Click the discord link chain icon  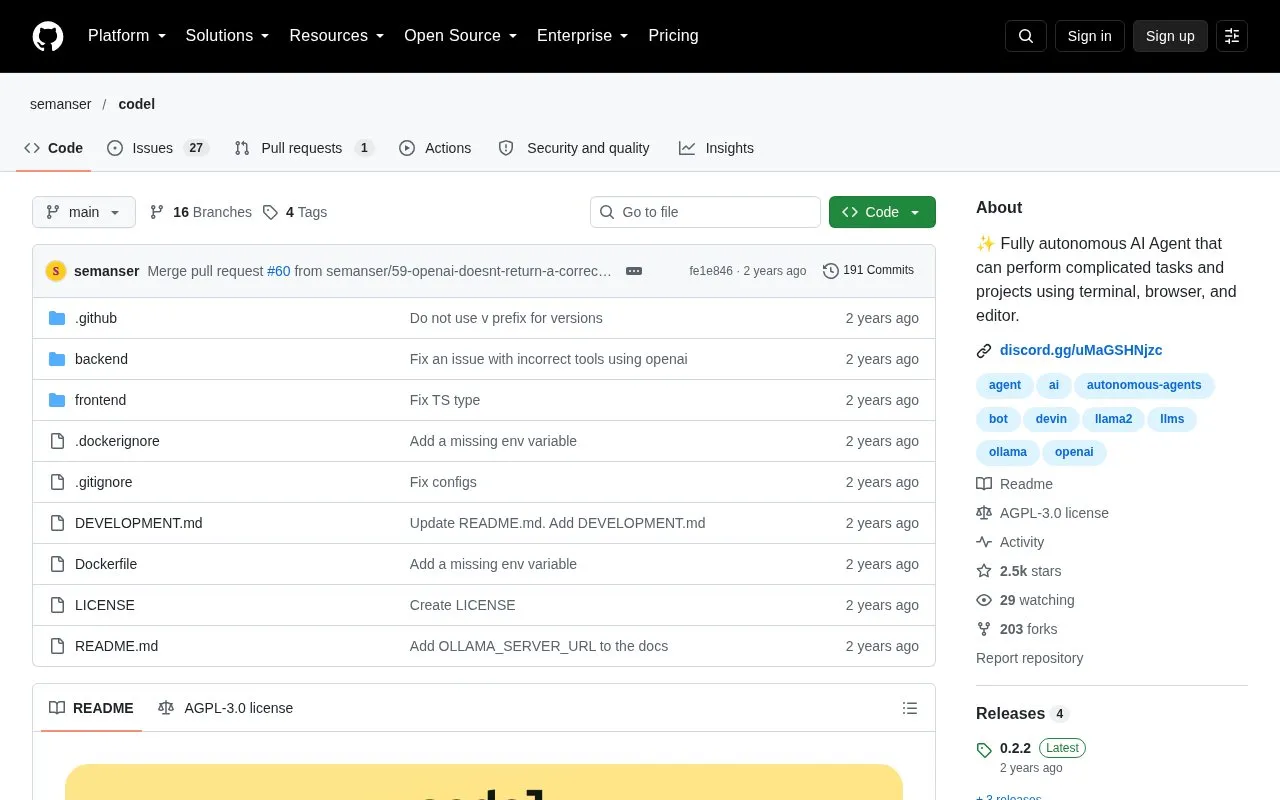(x=984, y=351)
